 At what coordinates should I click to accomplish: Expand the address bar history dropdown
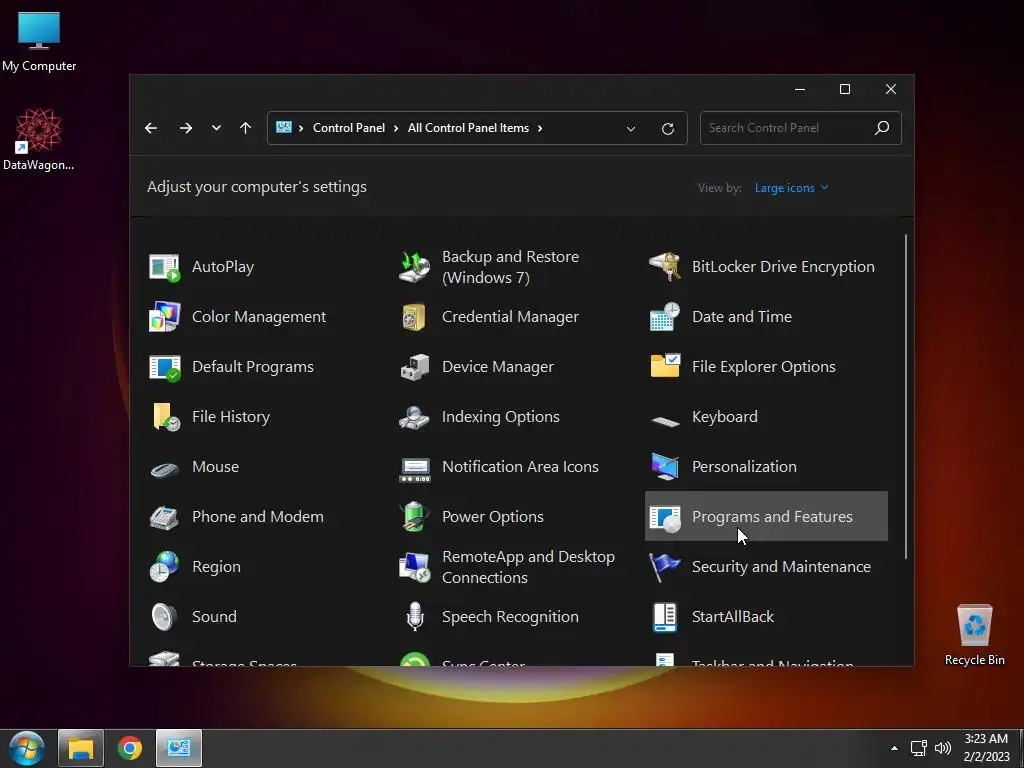pos(630,129)
